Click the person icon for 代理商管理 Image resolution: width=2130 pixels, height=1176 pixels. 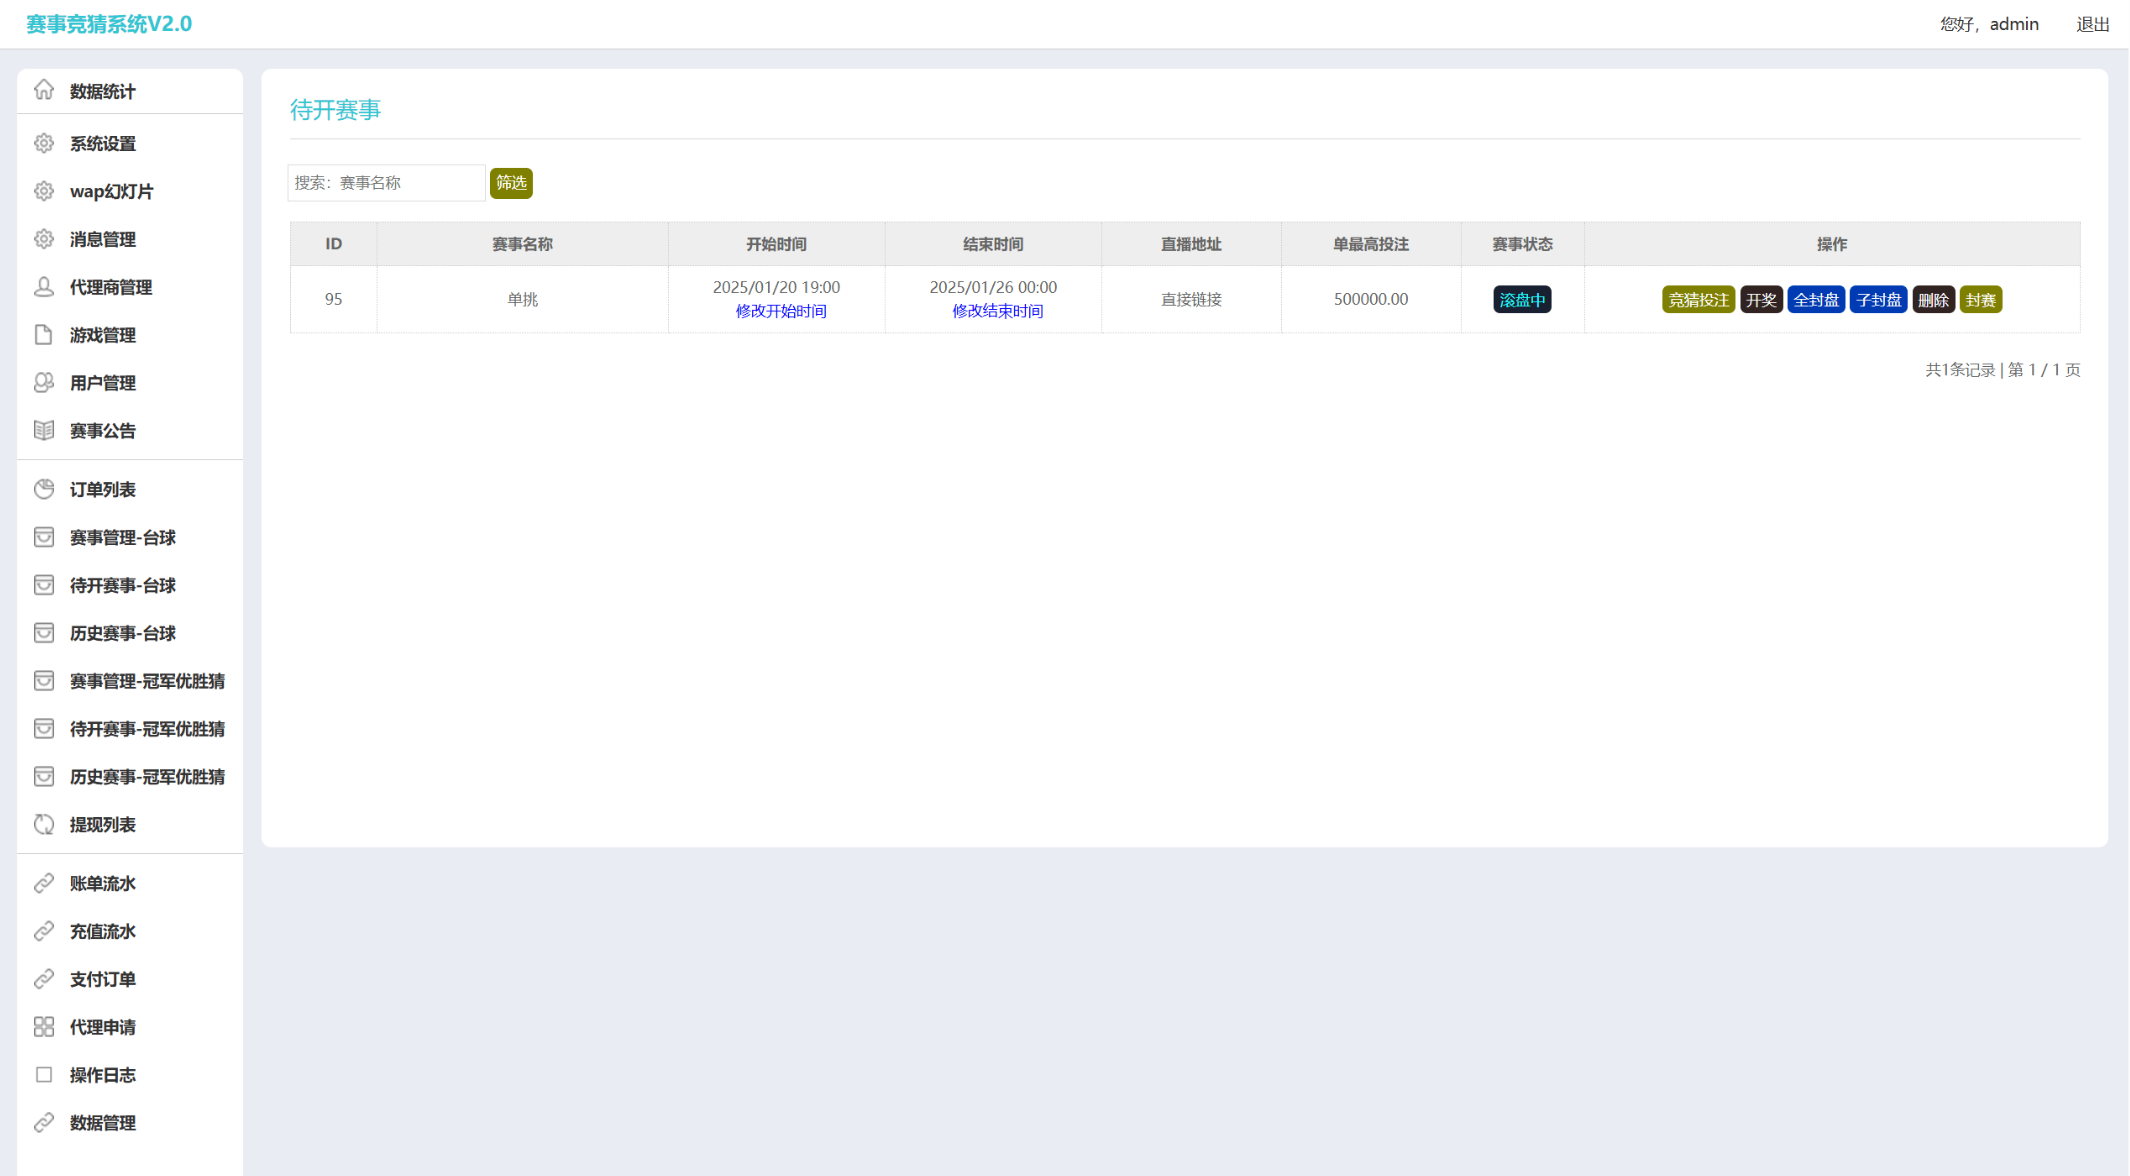tap(44, 287)
